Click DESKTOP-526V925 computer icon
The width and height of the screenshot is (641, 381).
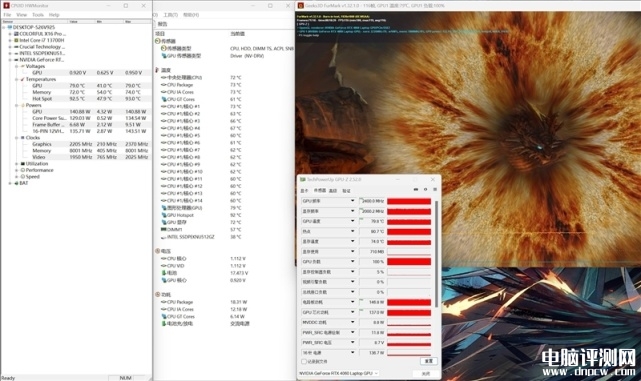point(9,27)
